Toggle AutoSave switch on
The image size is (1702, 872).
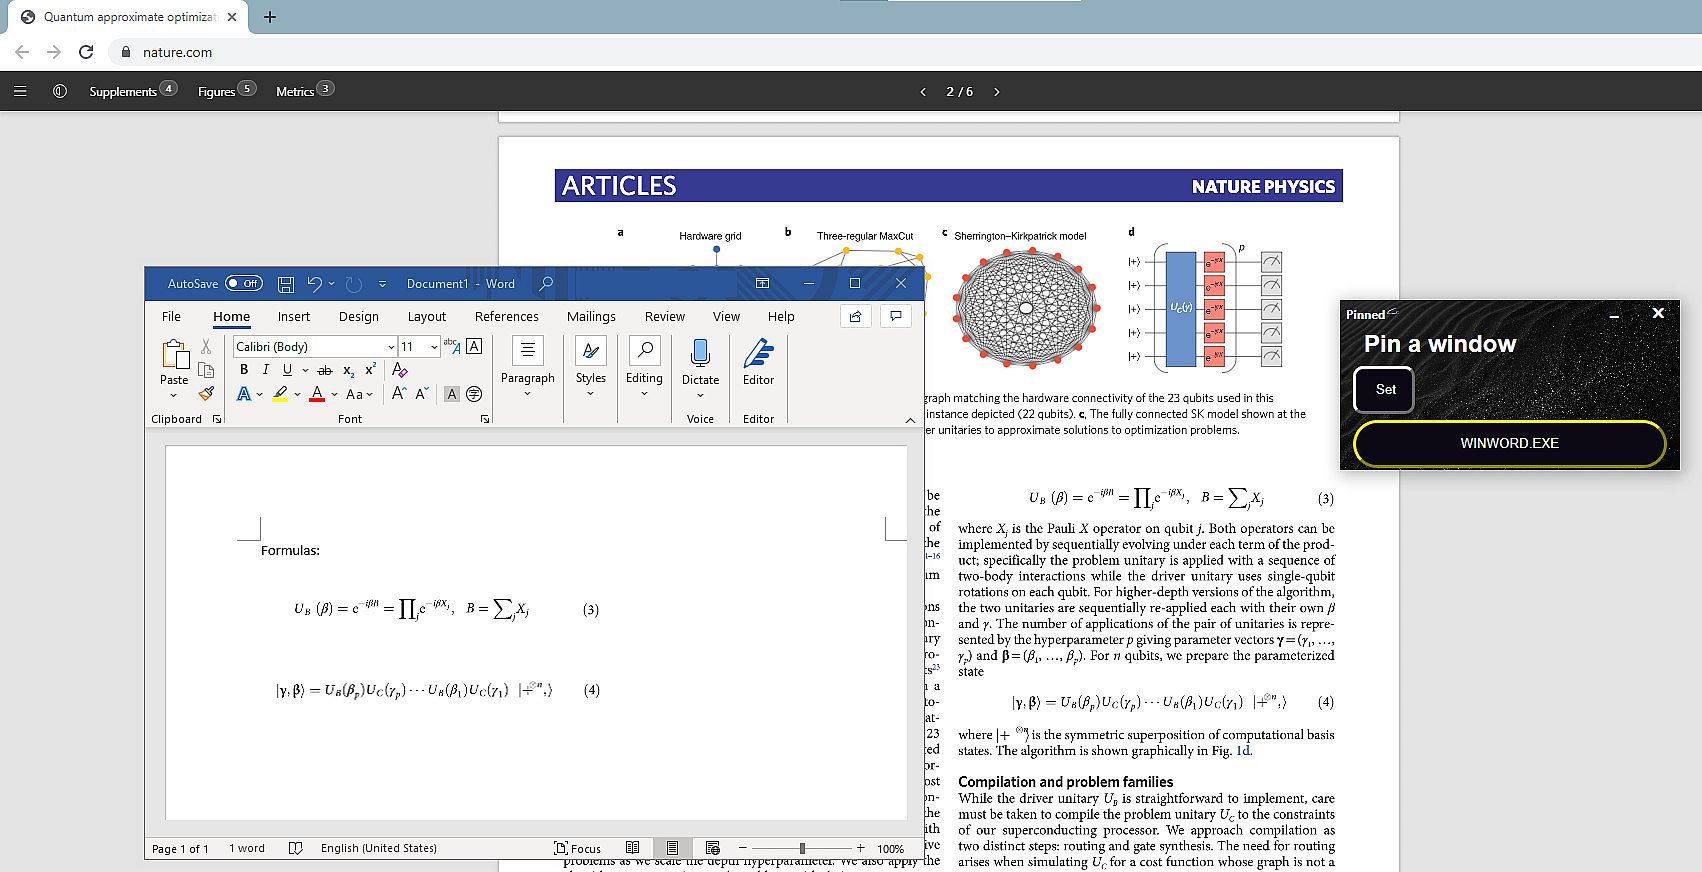[x=244, y=284]
